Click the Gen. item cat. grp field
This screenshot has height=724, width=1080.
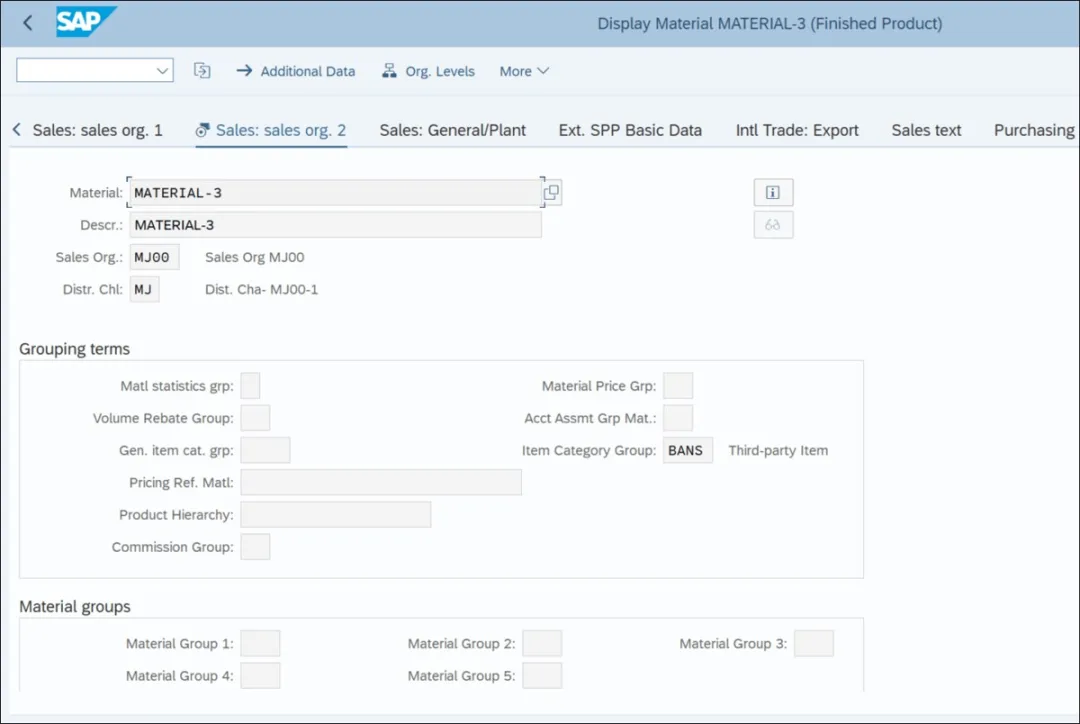(x=265, y=451)
